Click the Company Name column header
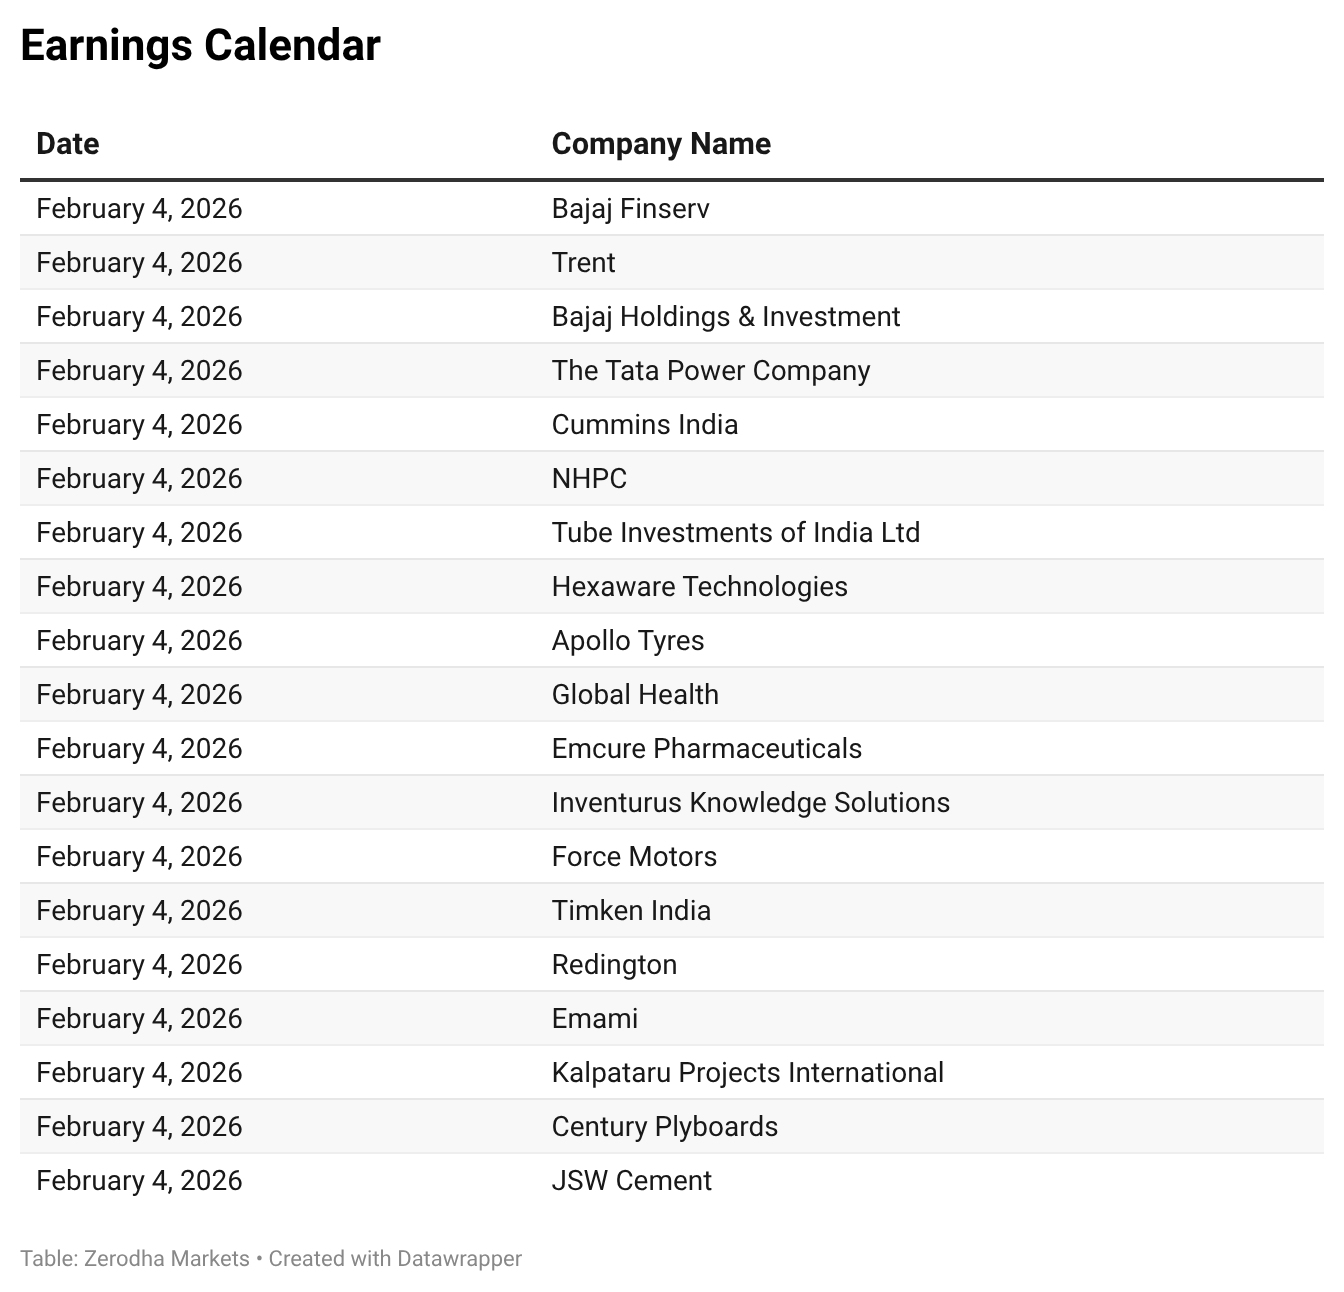1344x1292 pixels. 661,144
